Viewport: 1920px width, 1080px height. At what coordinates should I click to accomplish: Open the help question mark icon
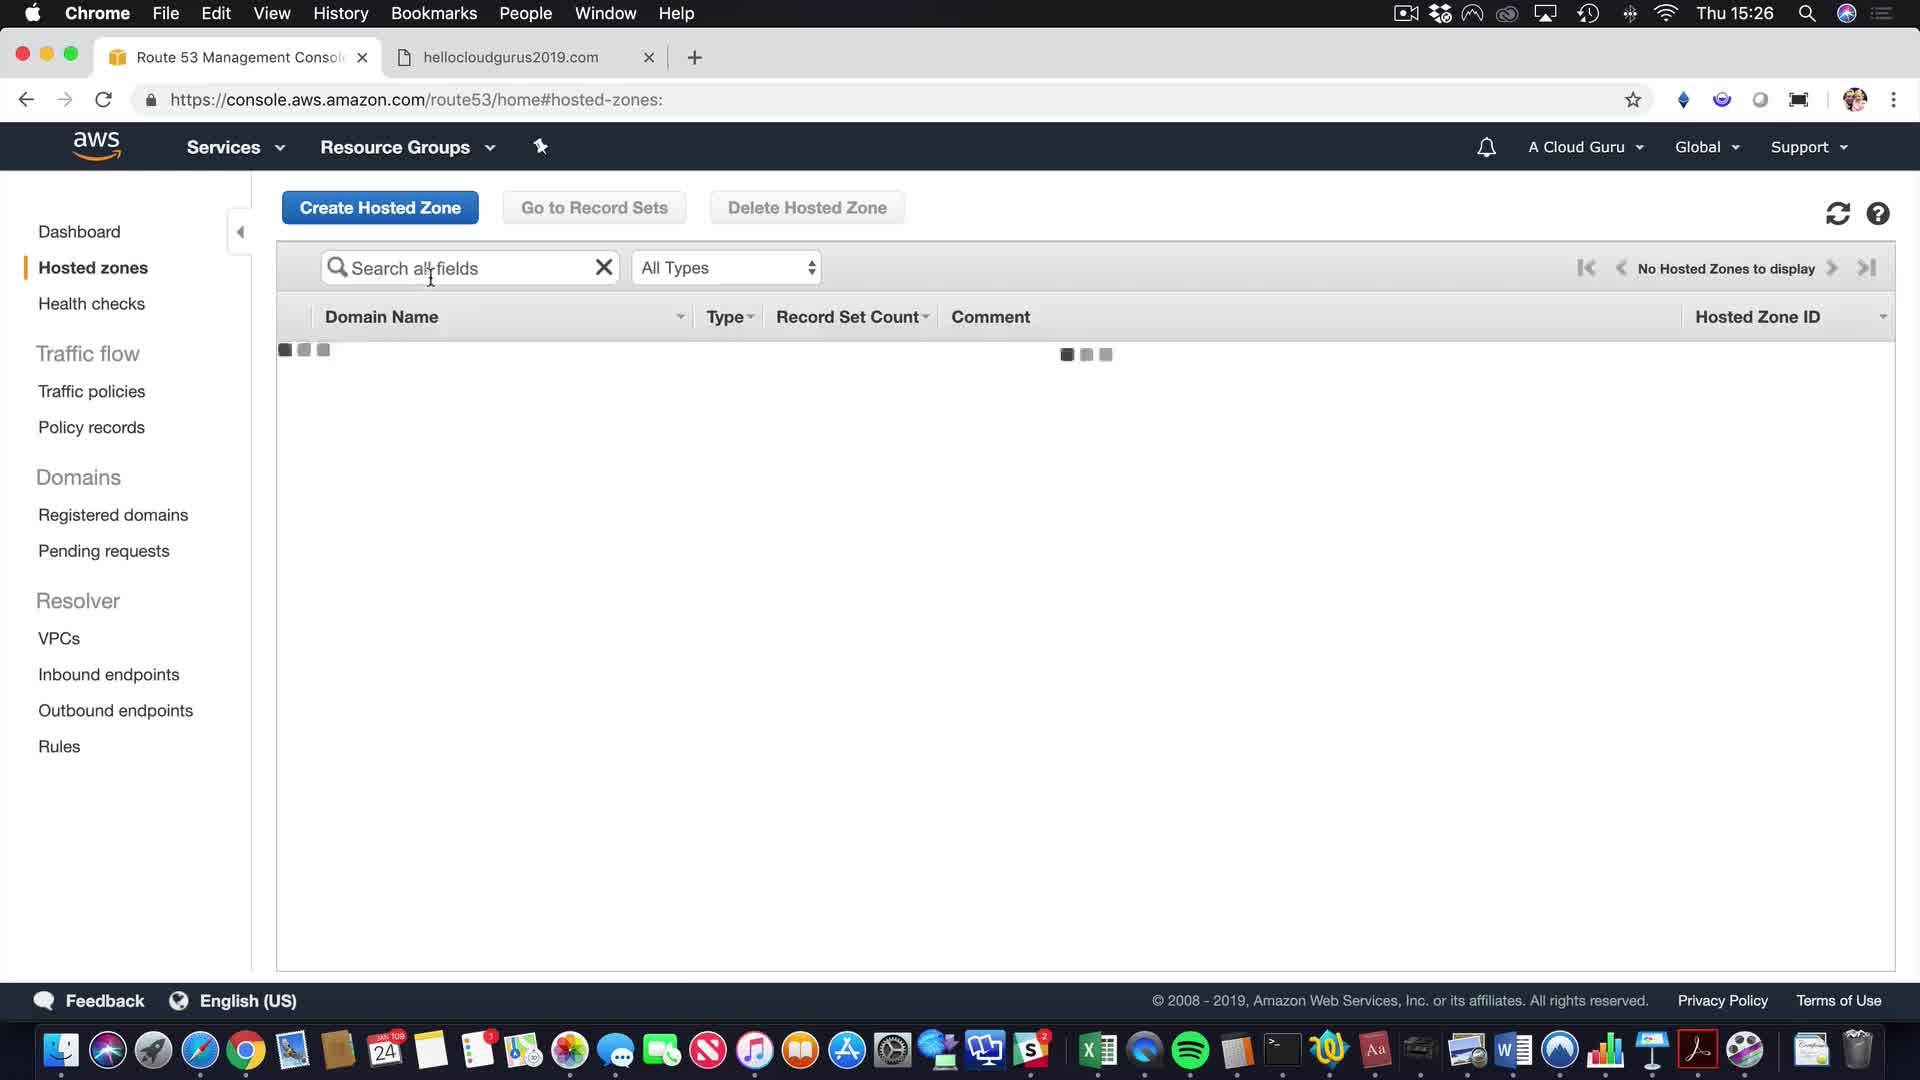tap(1877, 214)
